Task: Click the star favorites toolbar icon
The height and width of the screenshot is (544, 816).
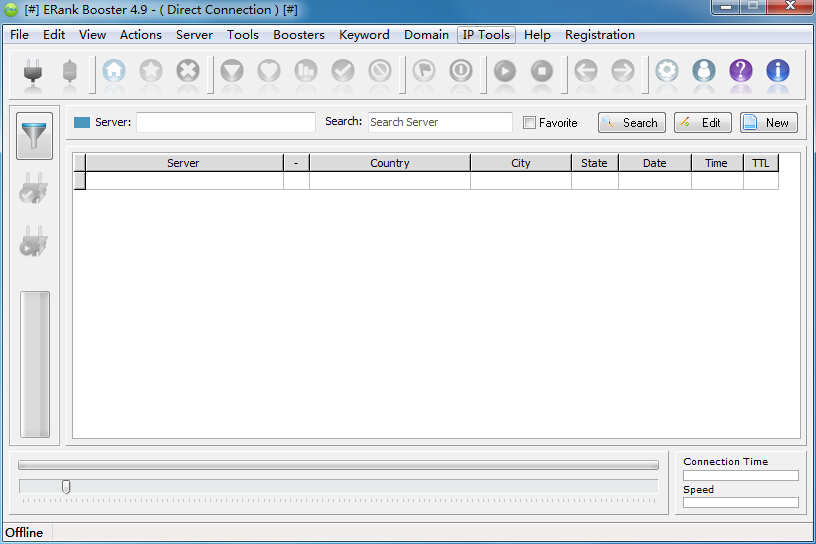Action: pos(151,71)
